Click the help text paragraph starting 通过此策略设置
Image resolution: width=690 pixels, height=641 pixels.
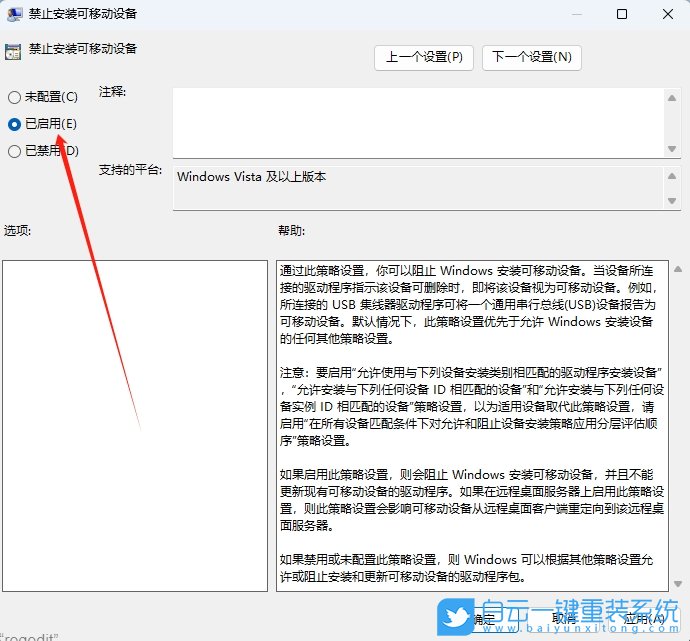tap(467, 304)
